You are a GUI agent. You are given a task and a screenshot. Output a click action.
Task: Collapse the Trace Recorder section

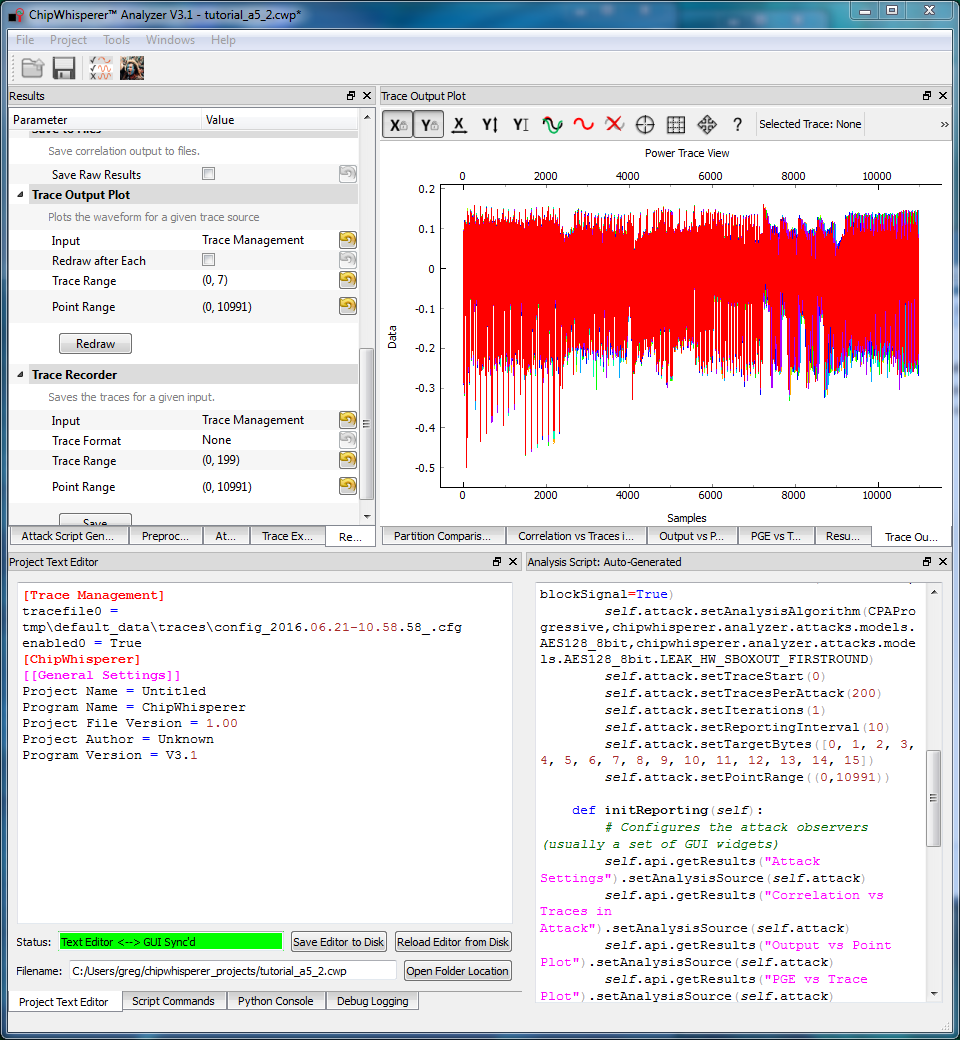coord(22,375)
